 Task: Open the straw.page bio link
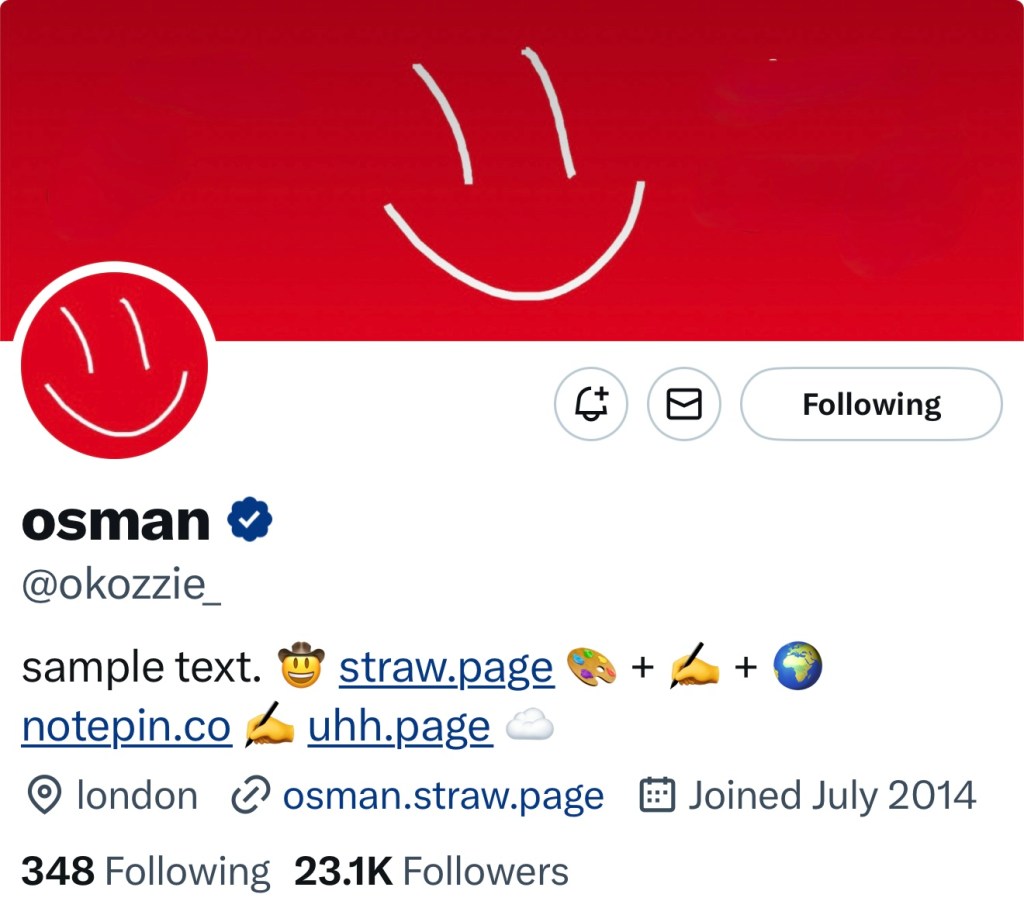446,667
